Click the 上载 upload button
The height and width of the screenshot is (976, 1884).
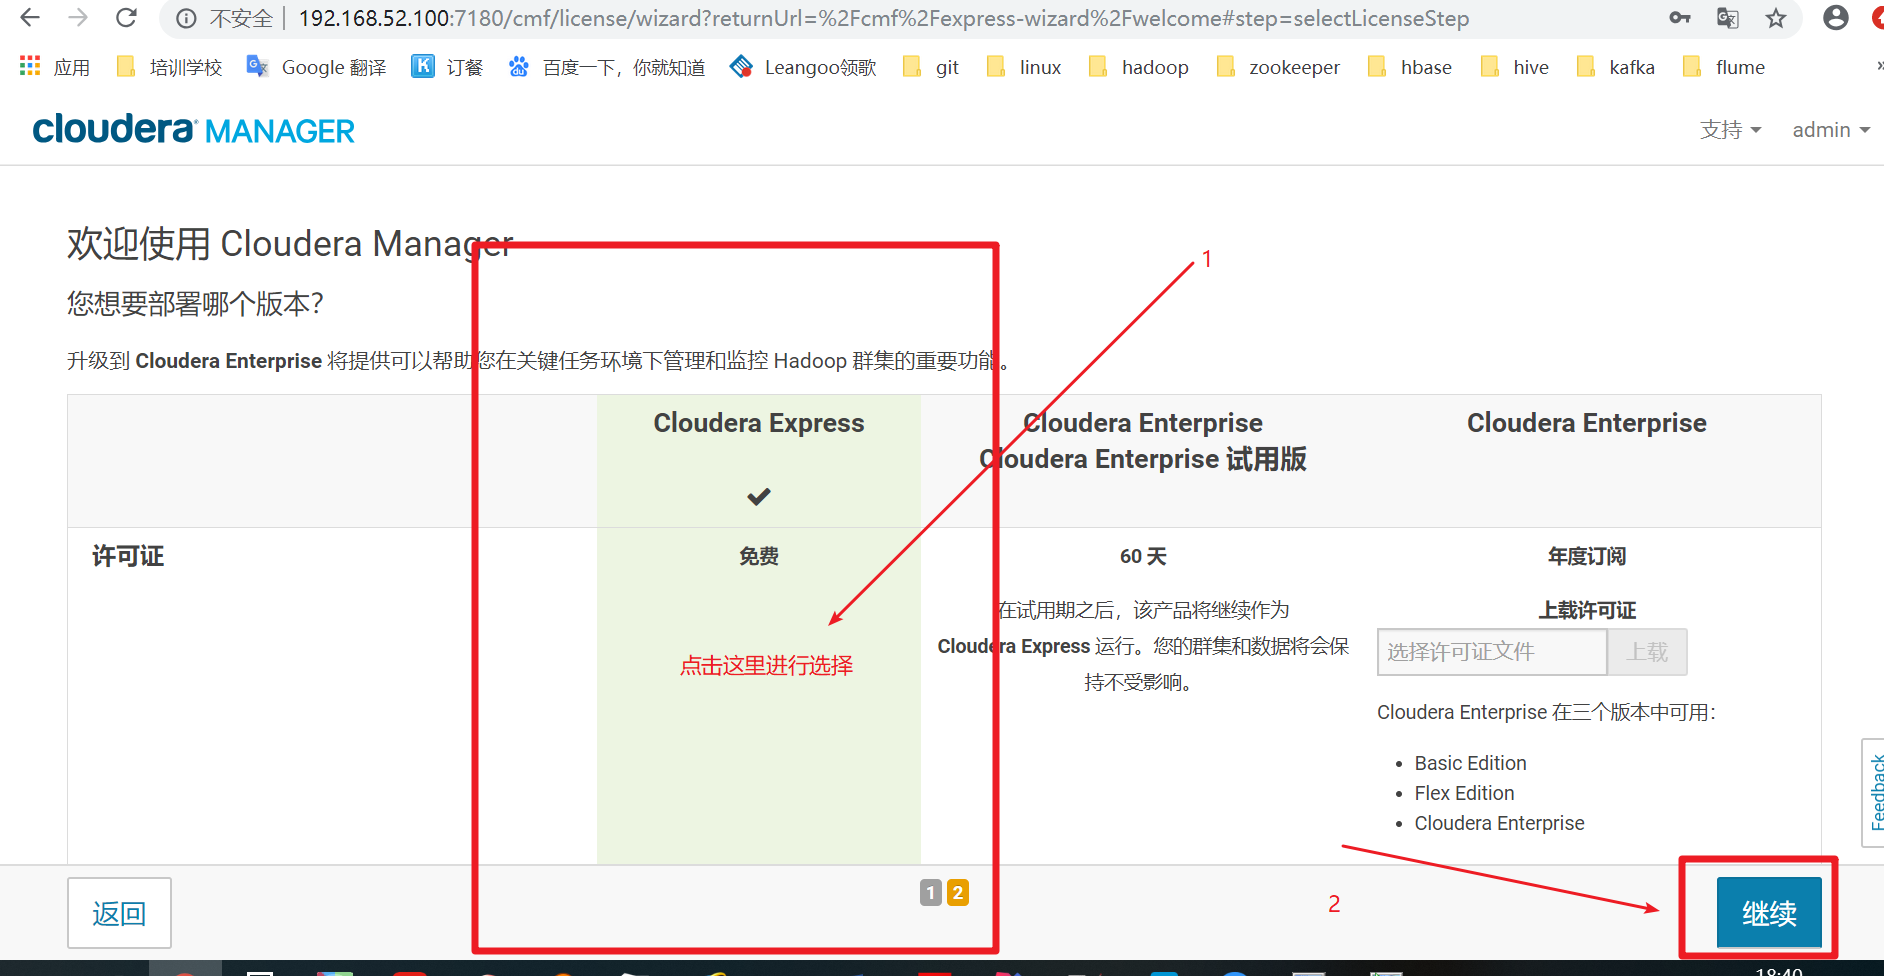click(x=1647, y=652)
